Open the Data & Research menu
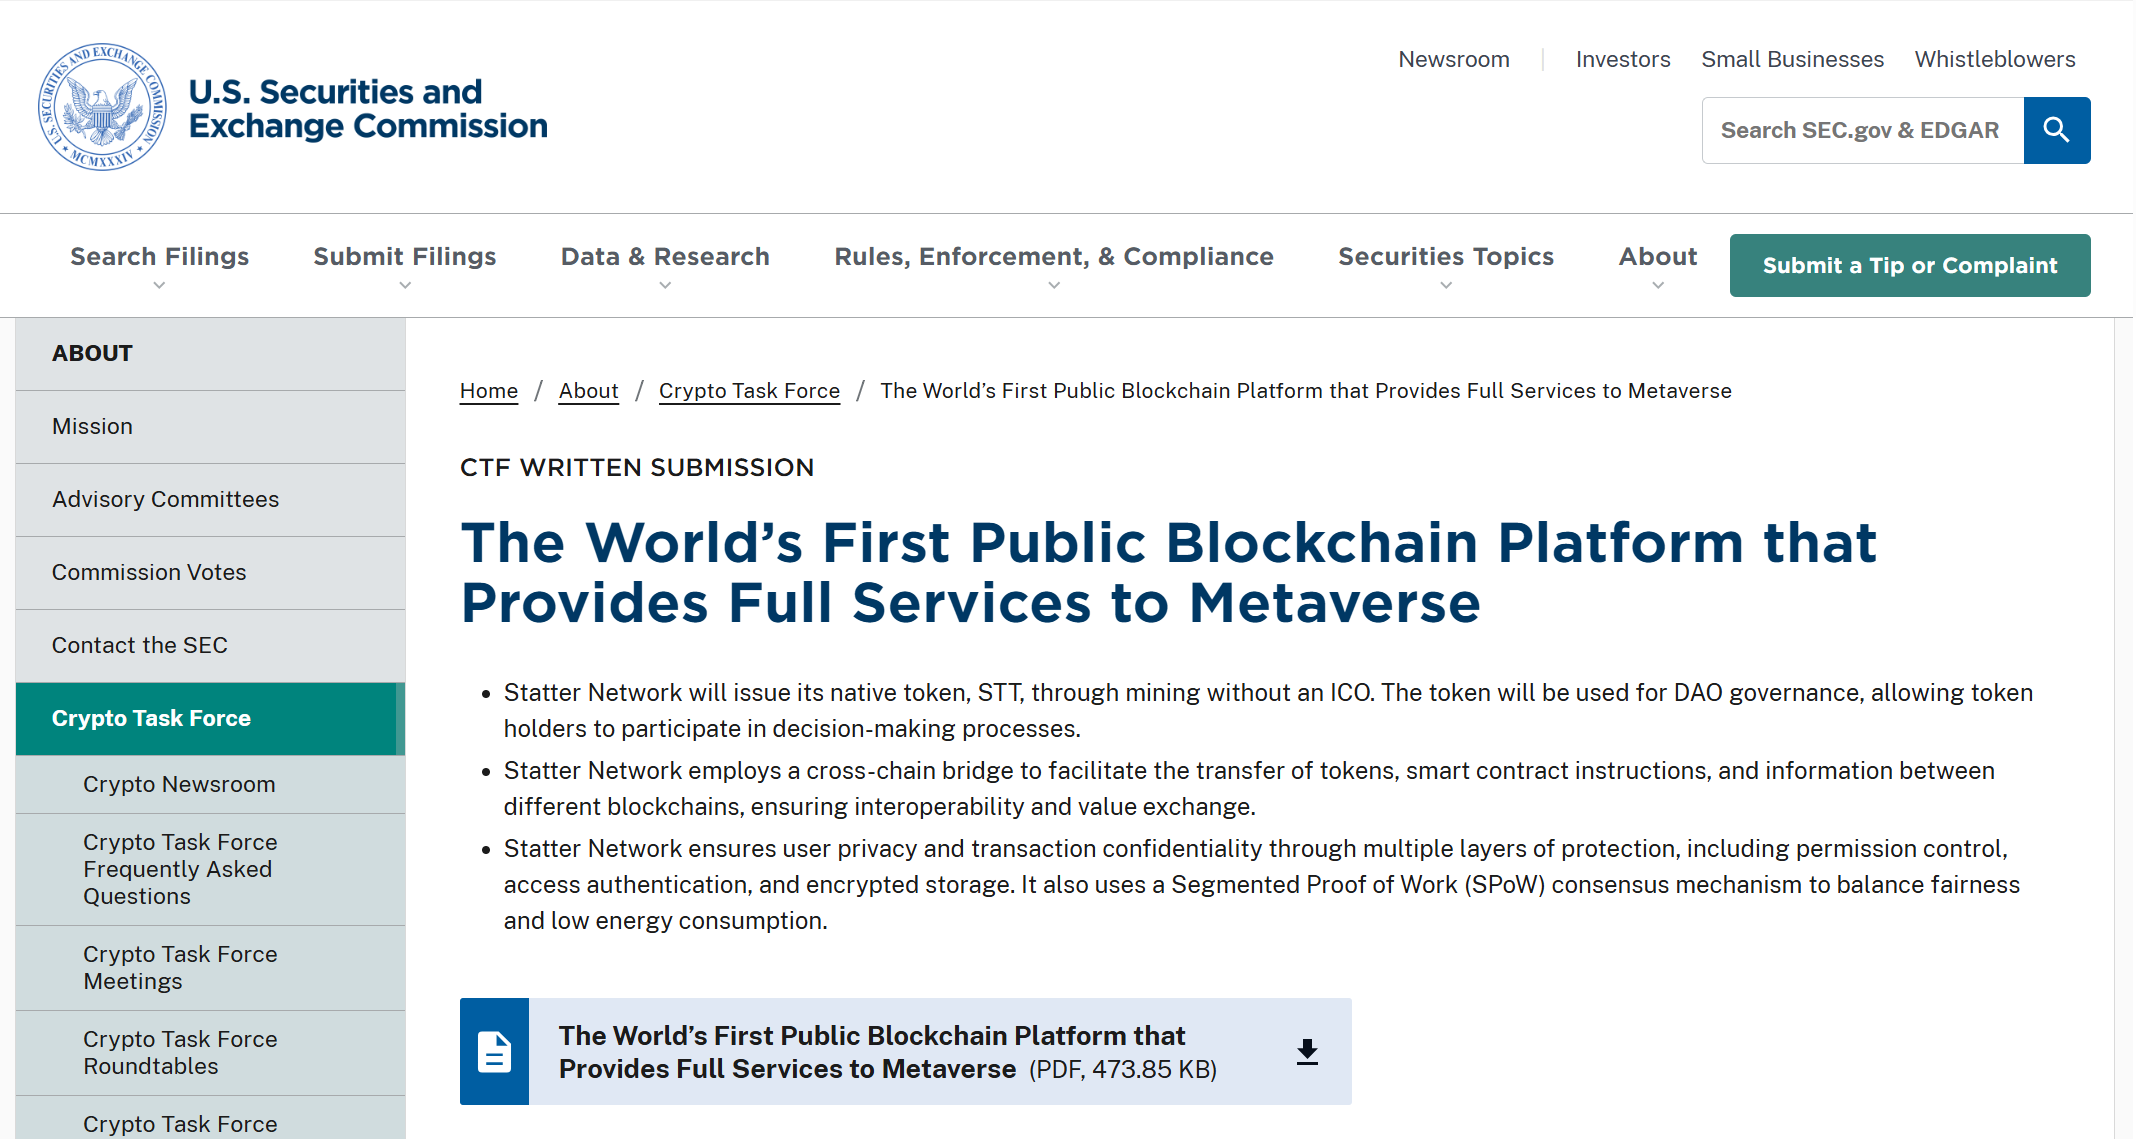The height and width of the screenshot is (1139, 2136). pyautogui.click(x=665, y=257)
